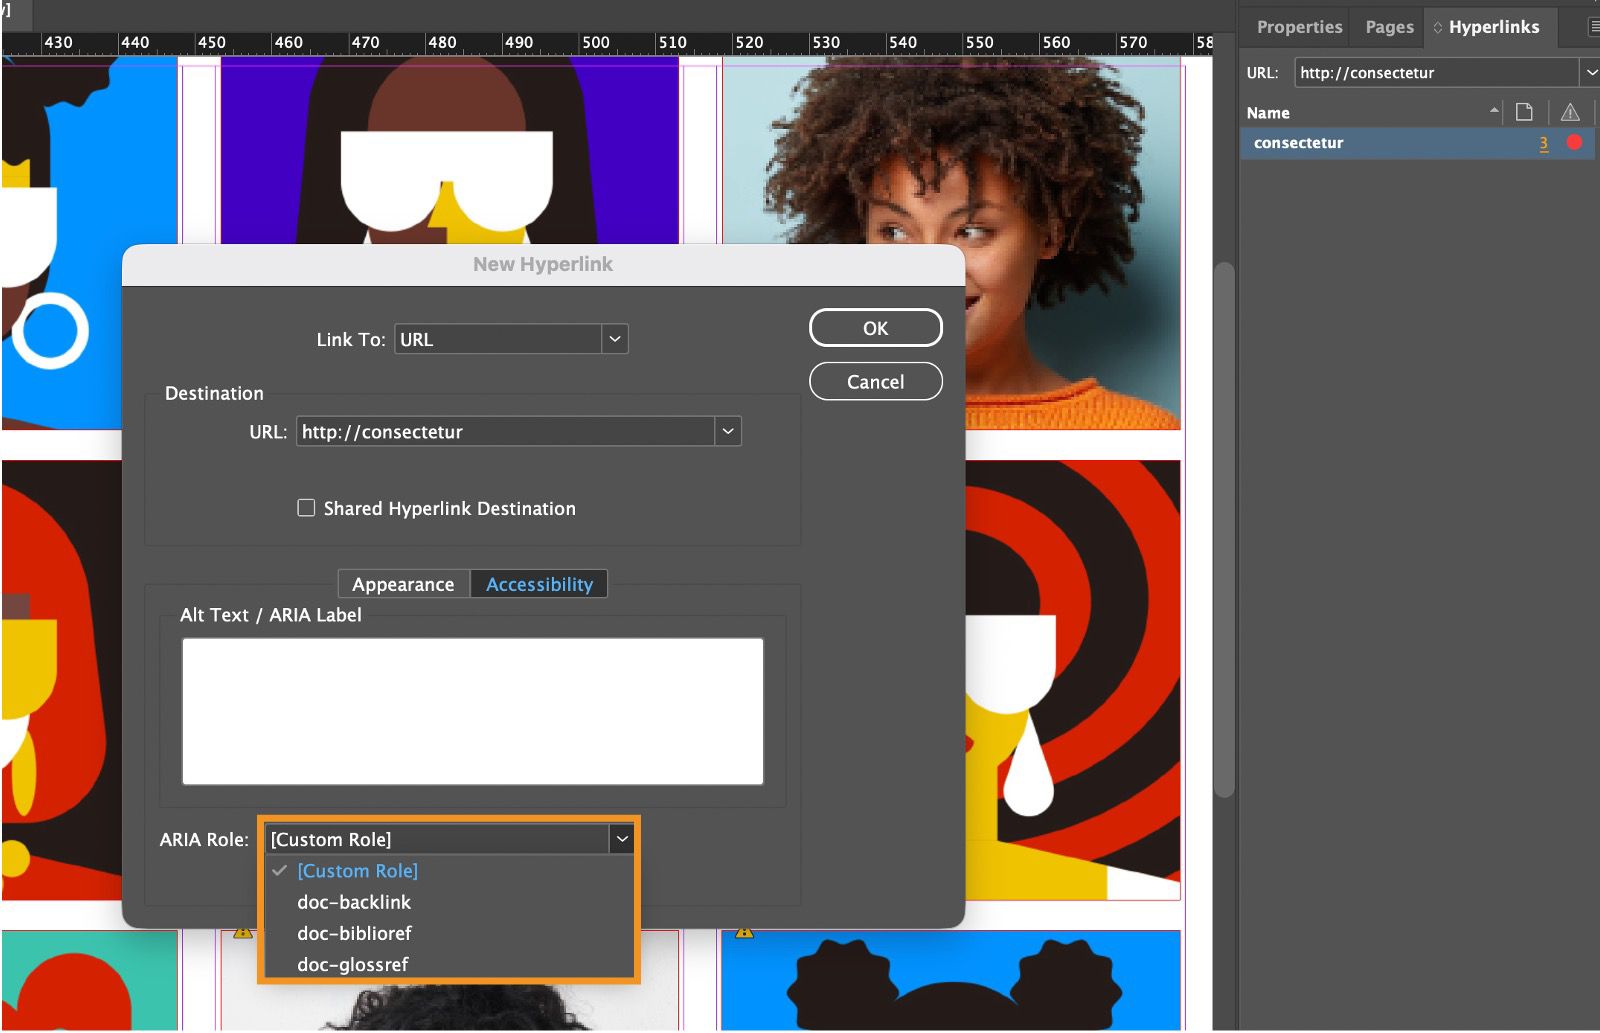
Task: Click the checkmark beside [Custom Role]
Action: tap(280, 871)
